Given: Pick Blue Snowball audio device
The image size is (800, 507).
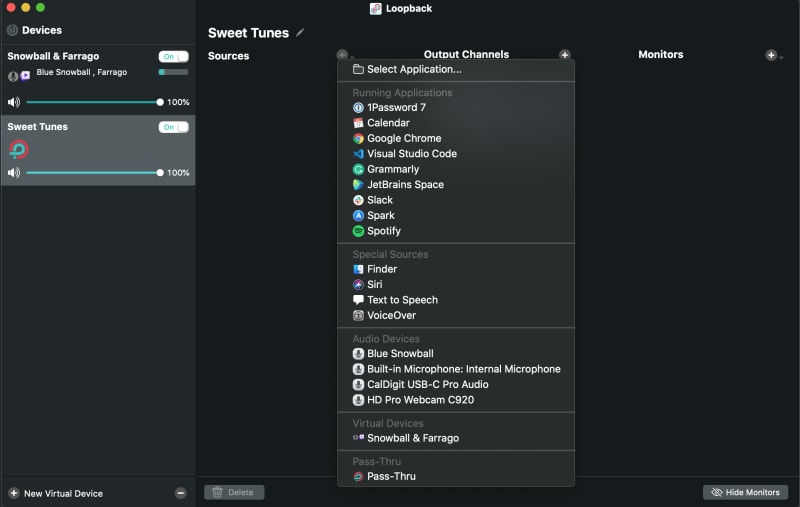Looking at the screenshot, I should [x=456, y=353].
